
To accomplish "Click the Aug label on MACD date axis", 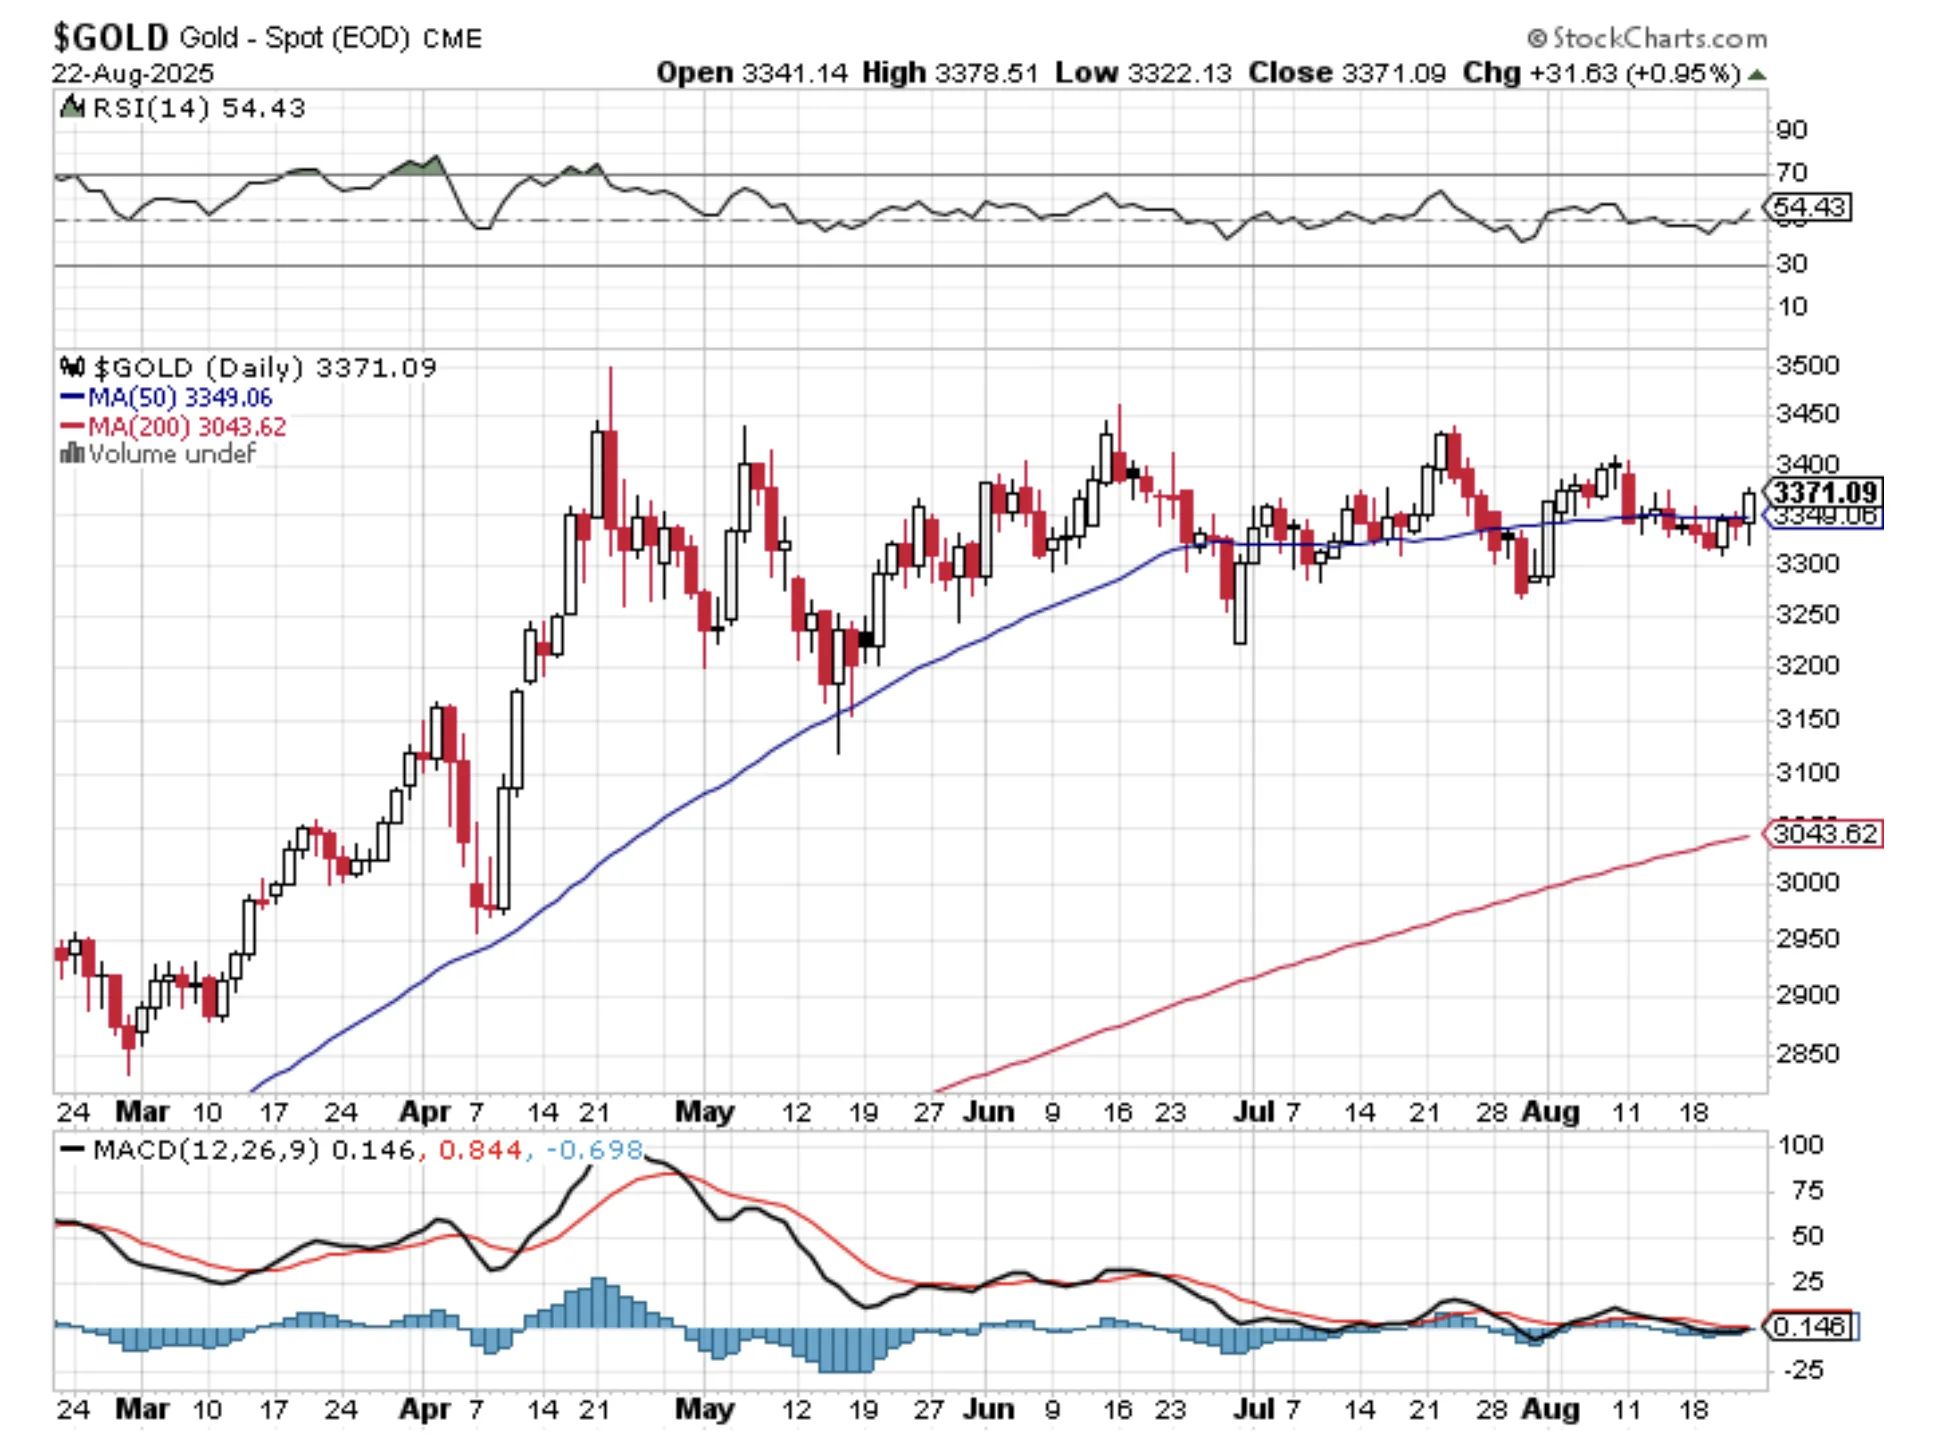I will click(x=1550, y=1409).
